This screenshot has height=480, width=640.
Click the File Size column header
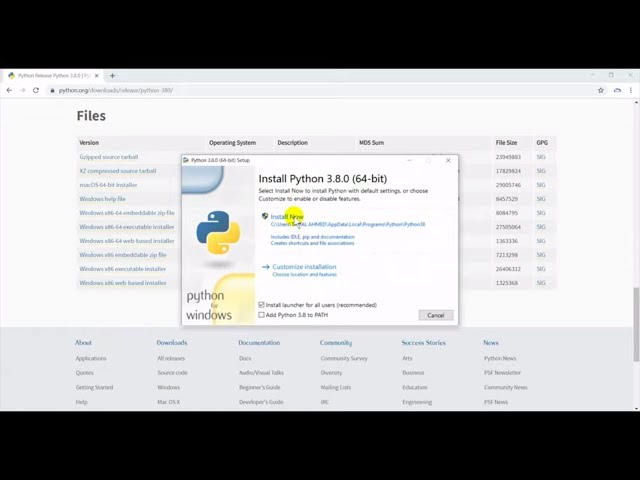pyautogui.click(x=506, y=143)
